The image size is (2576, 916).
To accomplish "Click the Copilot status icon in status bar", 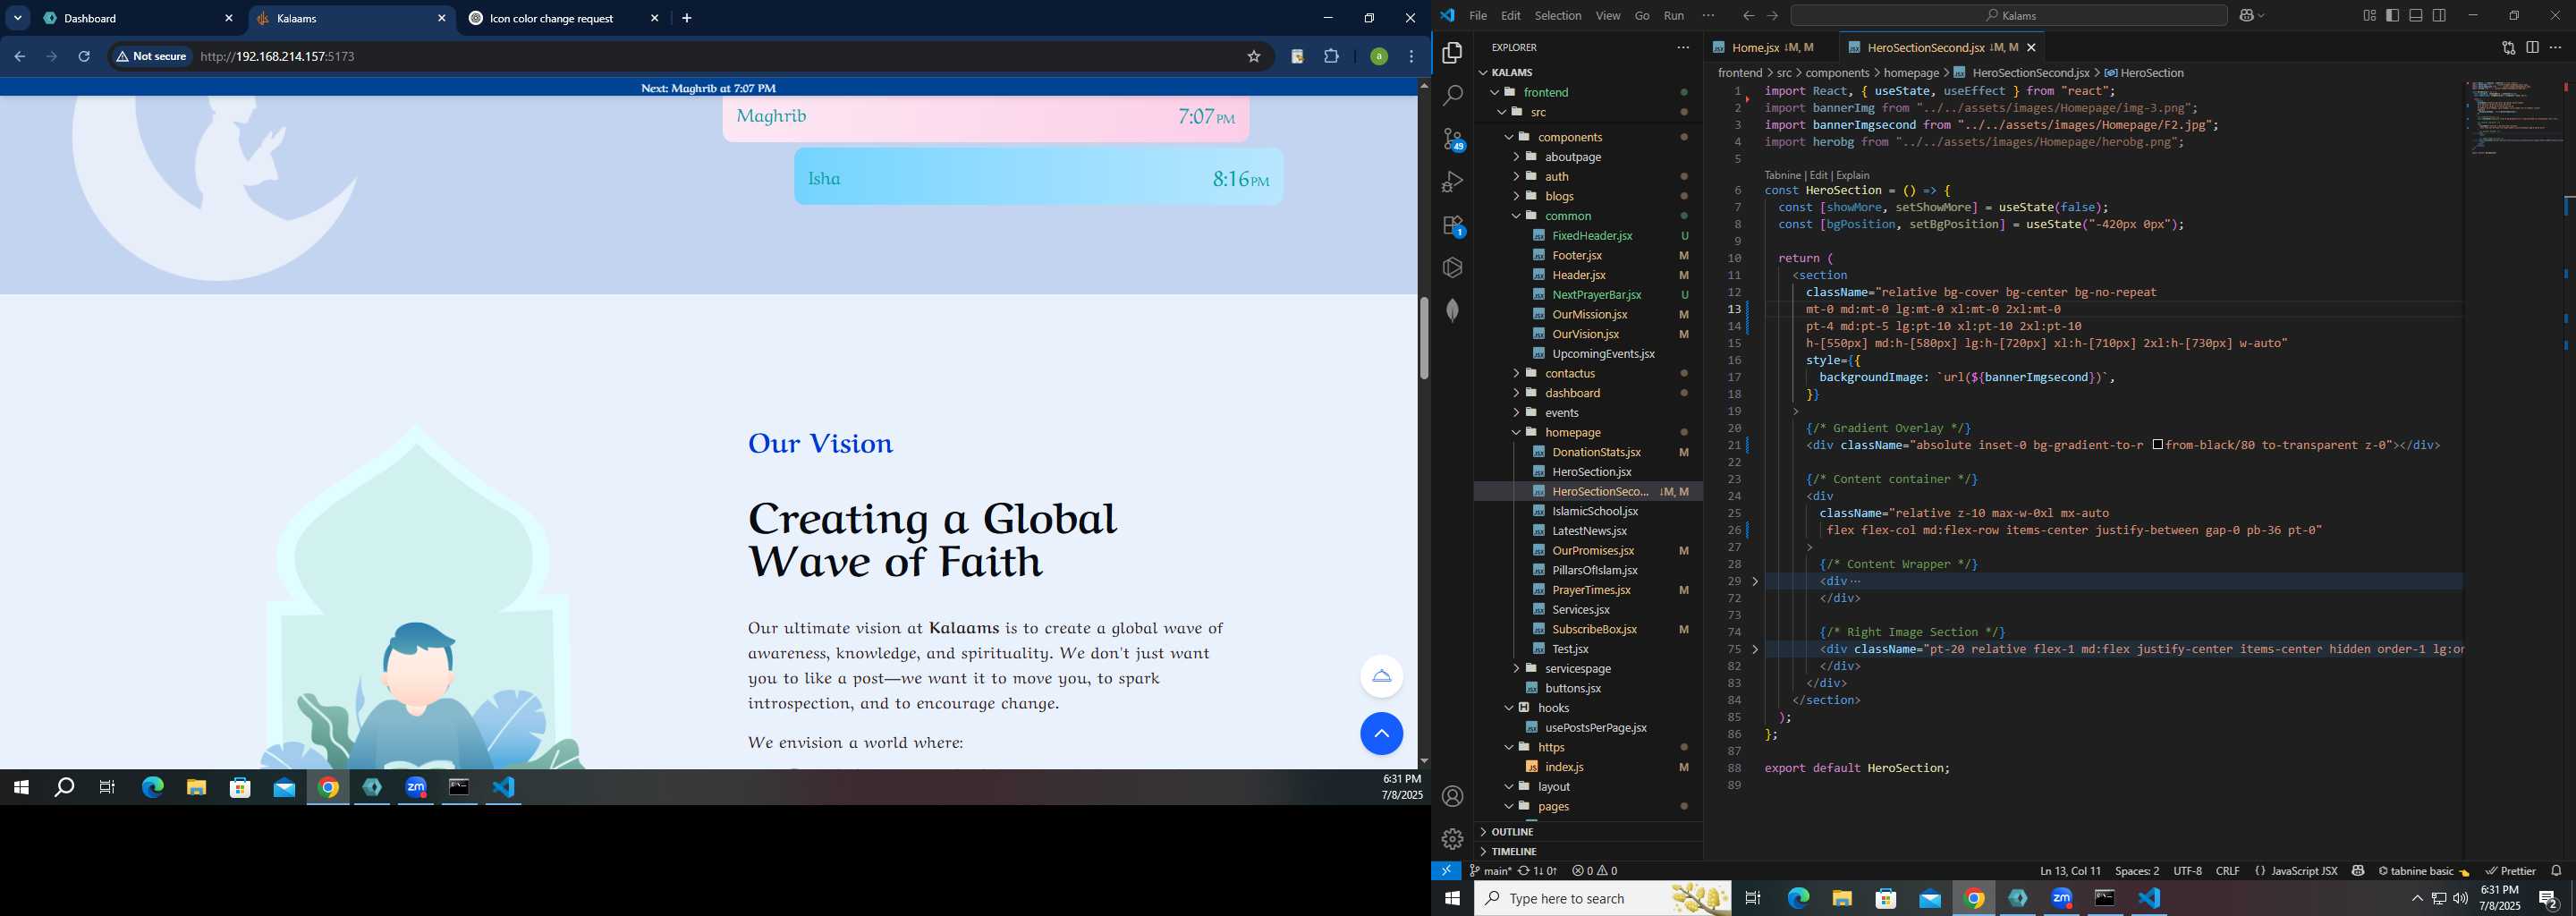I will pyautogui.click(x=2358, y=871).
